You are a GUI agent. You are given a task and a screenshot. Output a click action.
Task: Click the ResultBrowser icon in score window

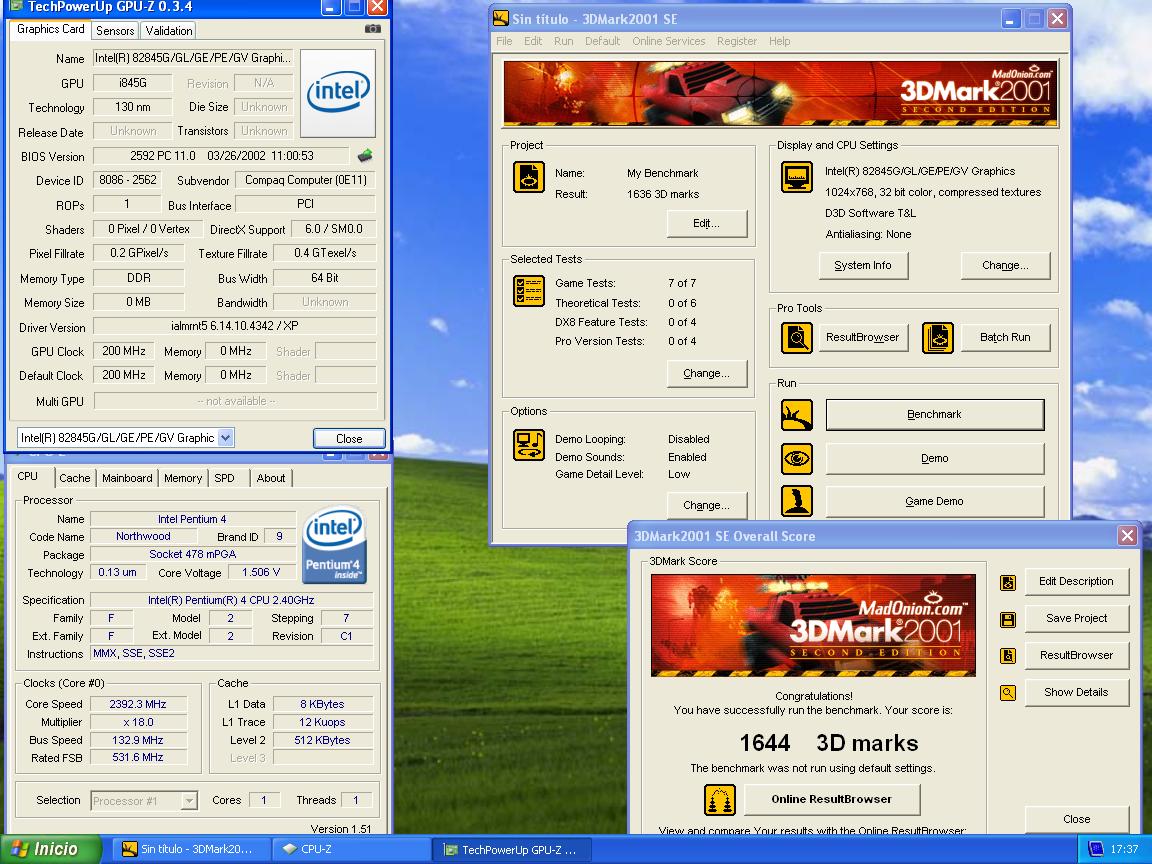coord(1008,655)
